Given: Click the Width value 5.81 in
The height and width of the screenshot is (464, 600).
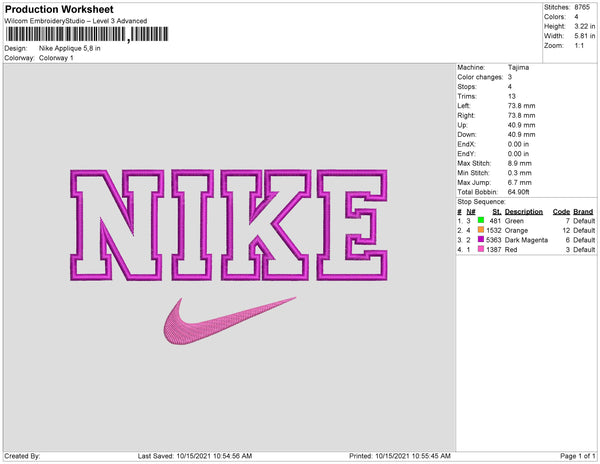Looking at the screenshot, I should [x=585, y=36].
